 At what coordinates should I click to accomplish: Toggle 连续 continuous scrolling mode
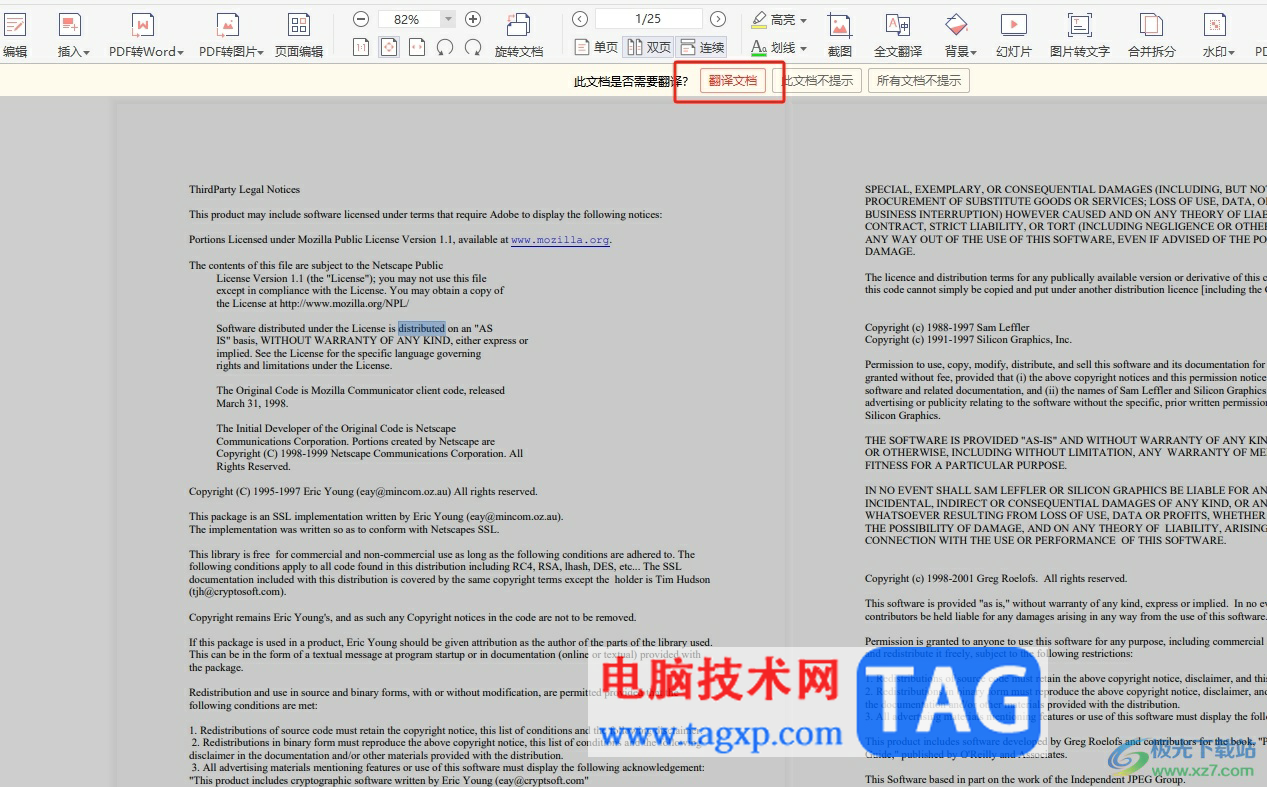(702, 47)
